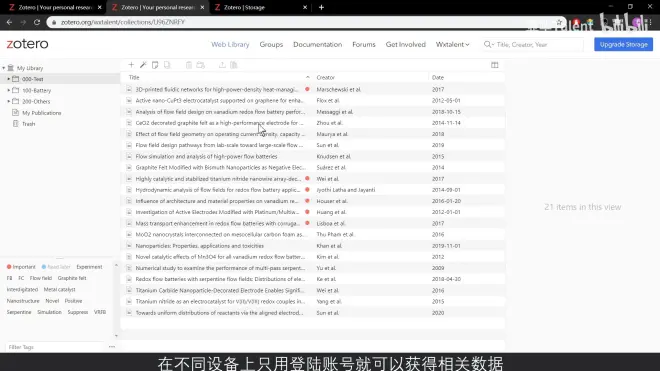Screen dimensions: 660x371
Task: Filter by the Experiment tag
Action: (89, 267)
